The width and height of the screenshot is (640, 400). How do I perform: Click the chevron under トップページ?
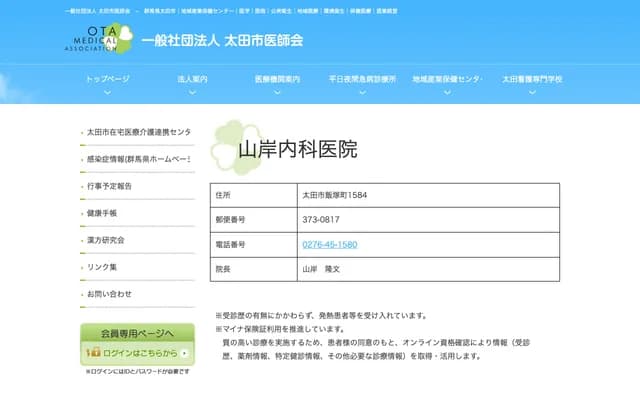pos(107,91)
